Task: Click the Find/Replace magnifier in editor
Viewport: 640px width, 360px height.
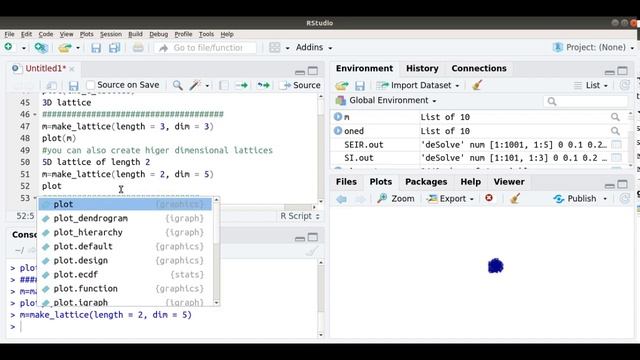Action: [x=178, y=85]
